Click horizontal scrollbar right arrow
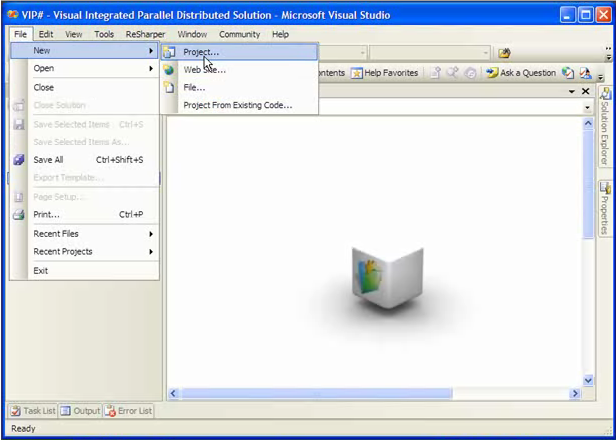This screenshot has height=440, width=616. point(576,393)
